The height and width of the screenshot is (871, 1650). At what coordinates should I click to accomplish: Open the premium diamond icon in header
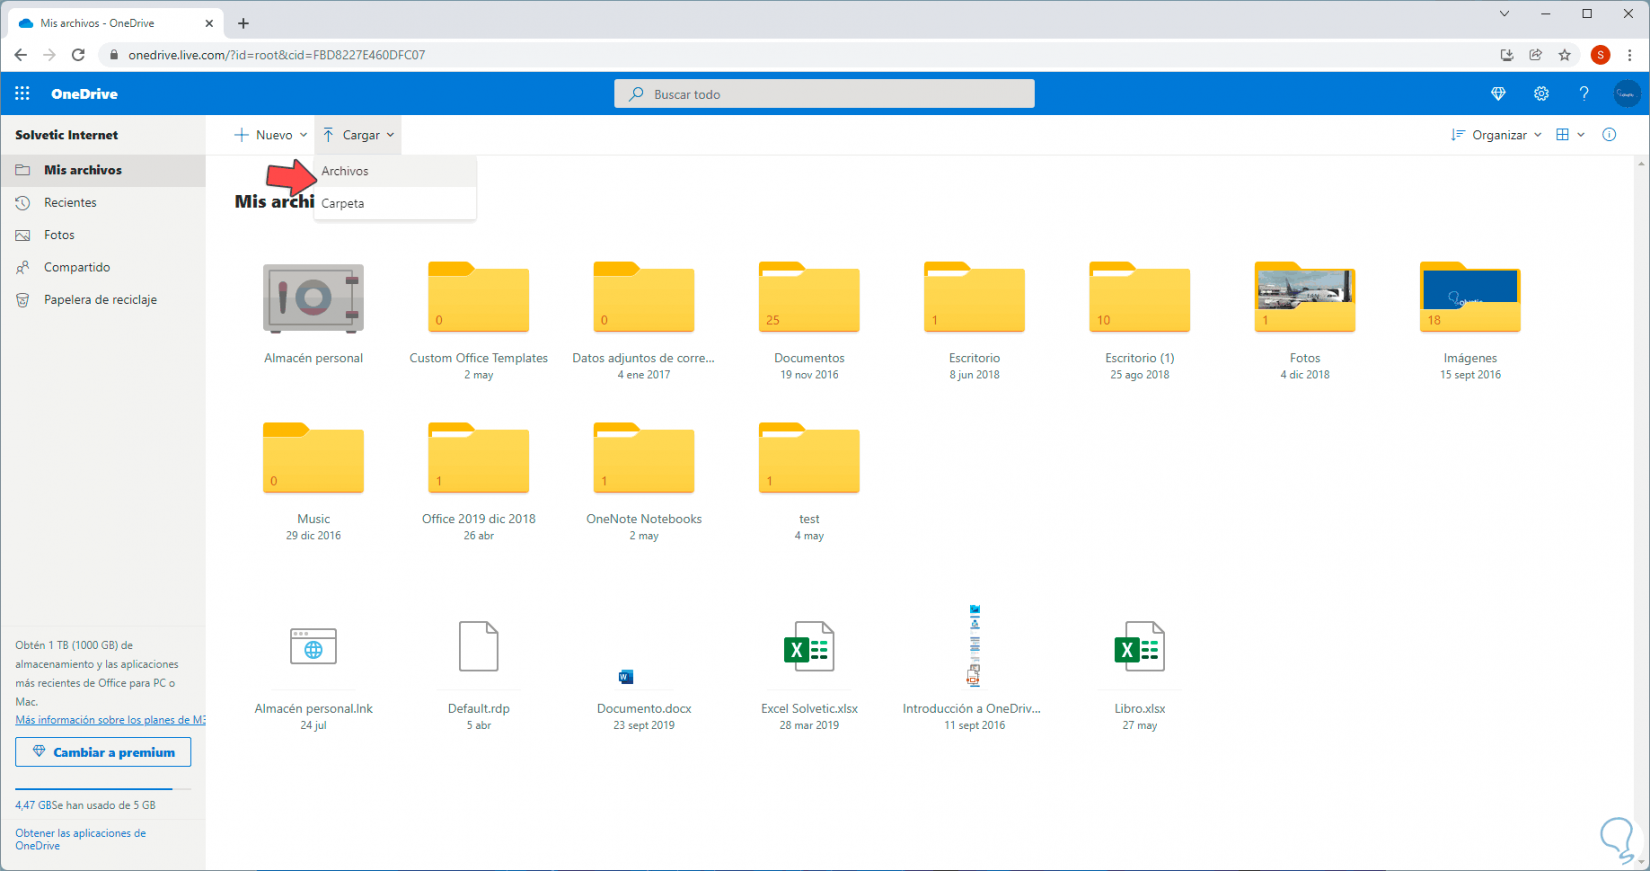tap(1498, 94)
